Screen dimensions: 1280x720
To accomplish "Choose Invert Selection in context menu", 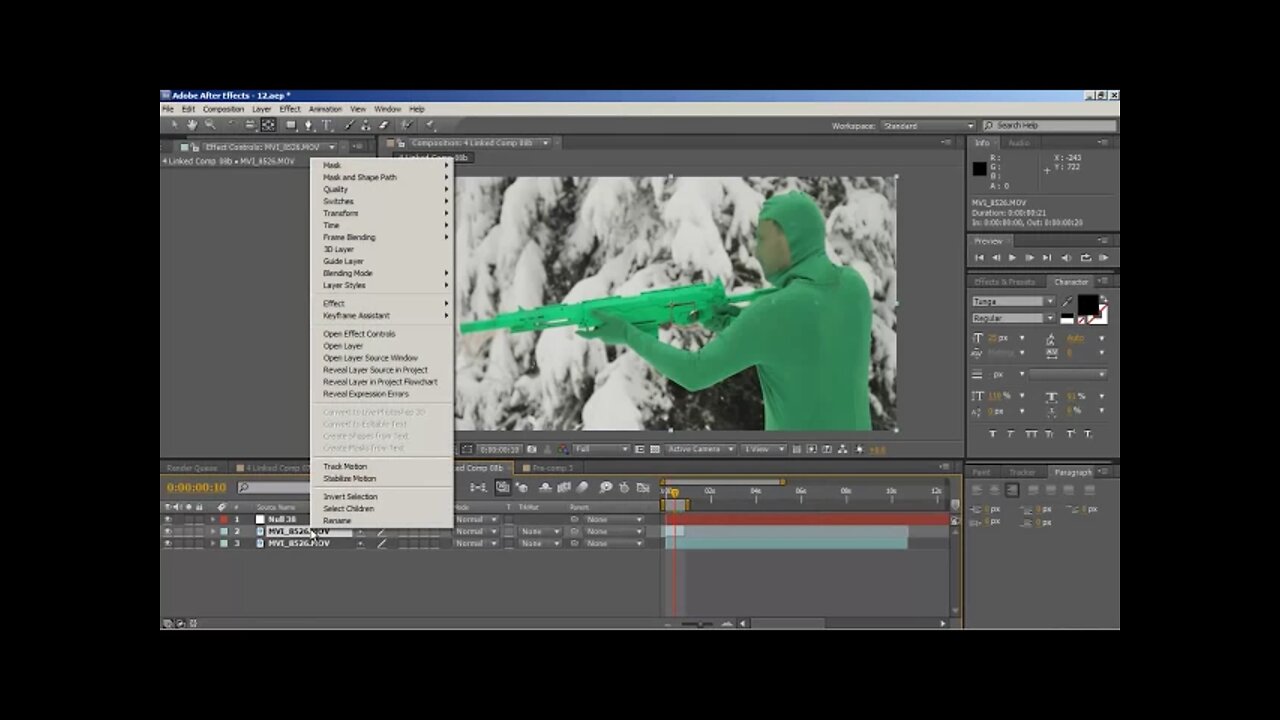I will (x=350, y=496).
